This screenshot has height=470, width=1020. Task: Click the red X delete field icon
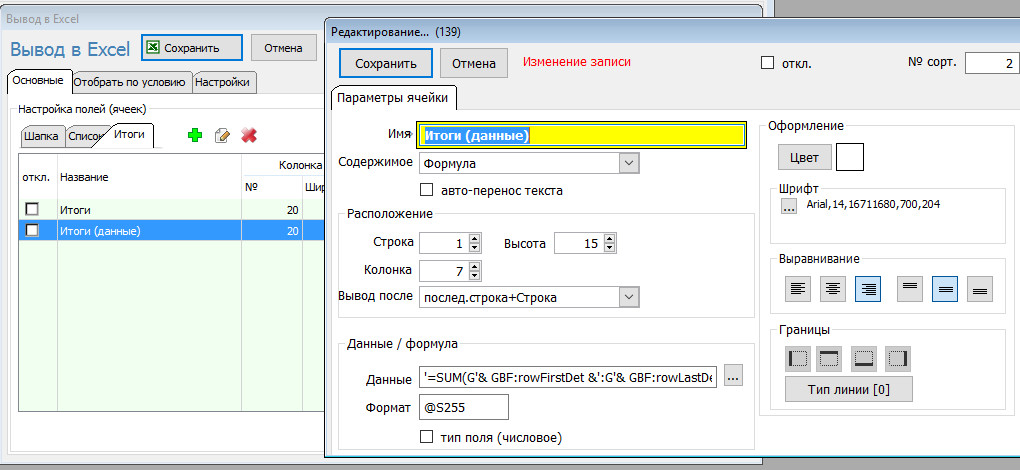[249, 135]
